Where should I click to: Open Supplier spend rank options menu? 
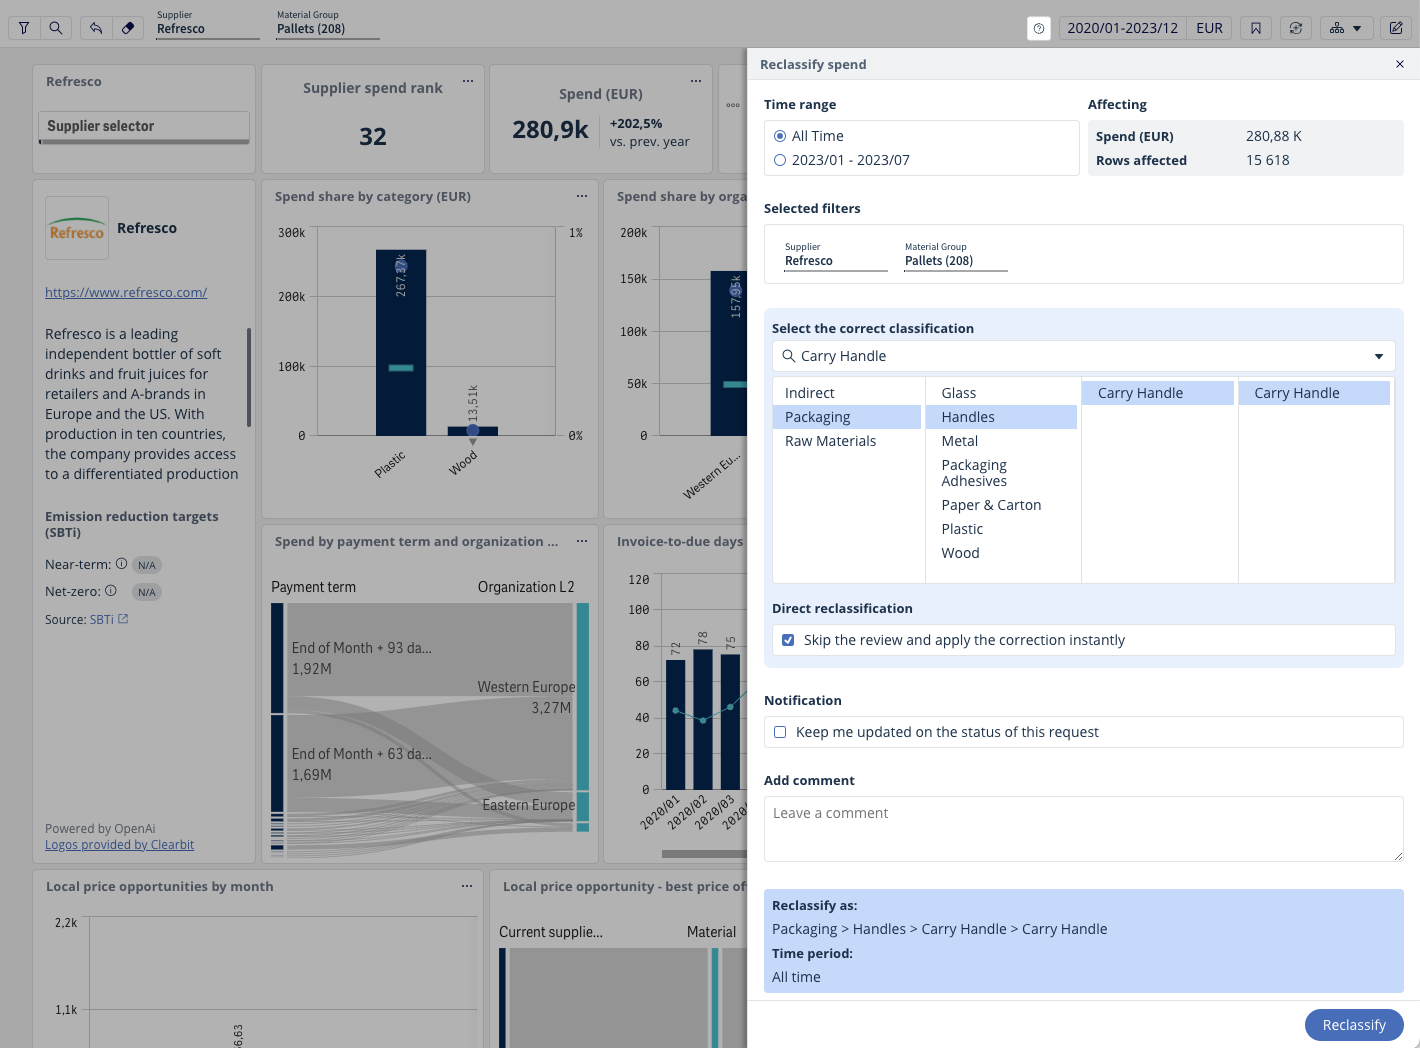click(467, 81)
